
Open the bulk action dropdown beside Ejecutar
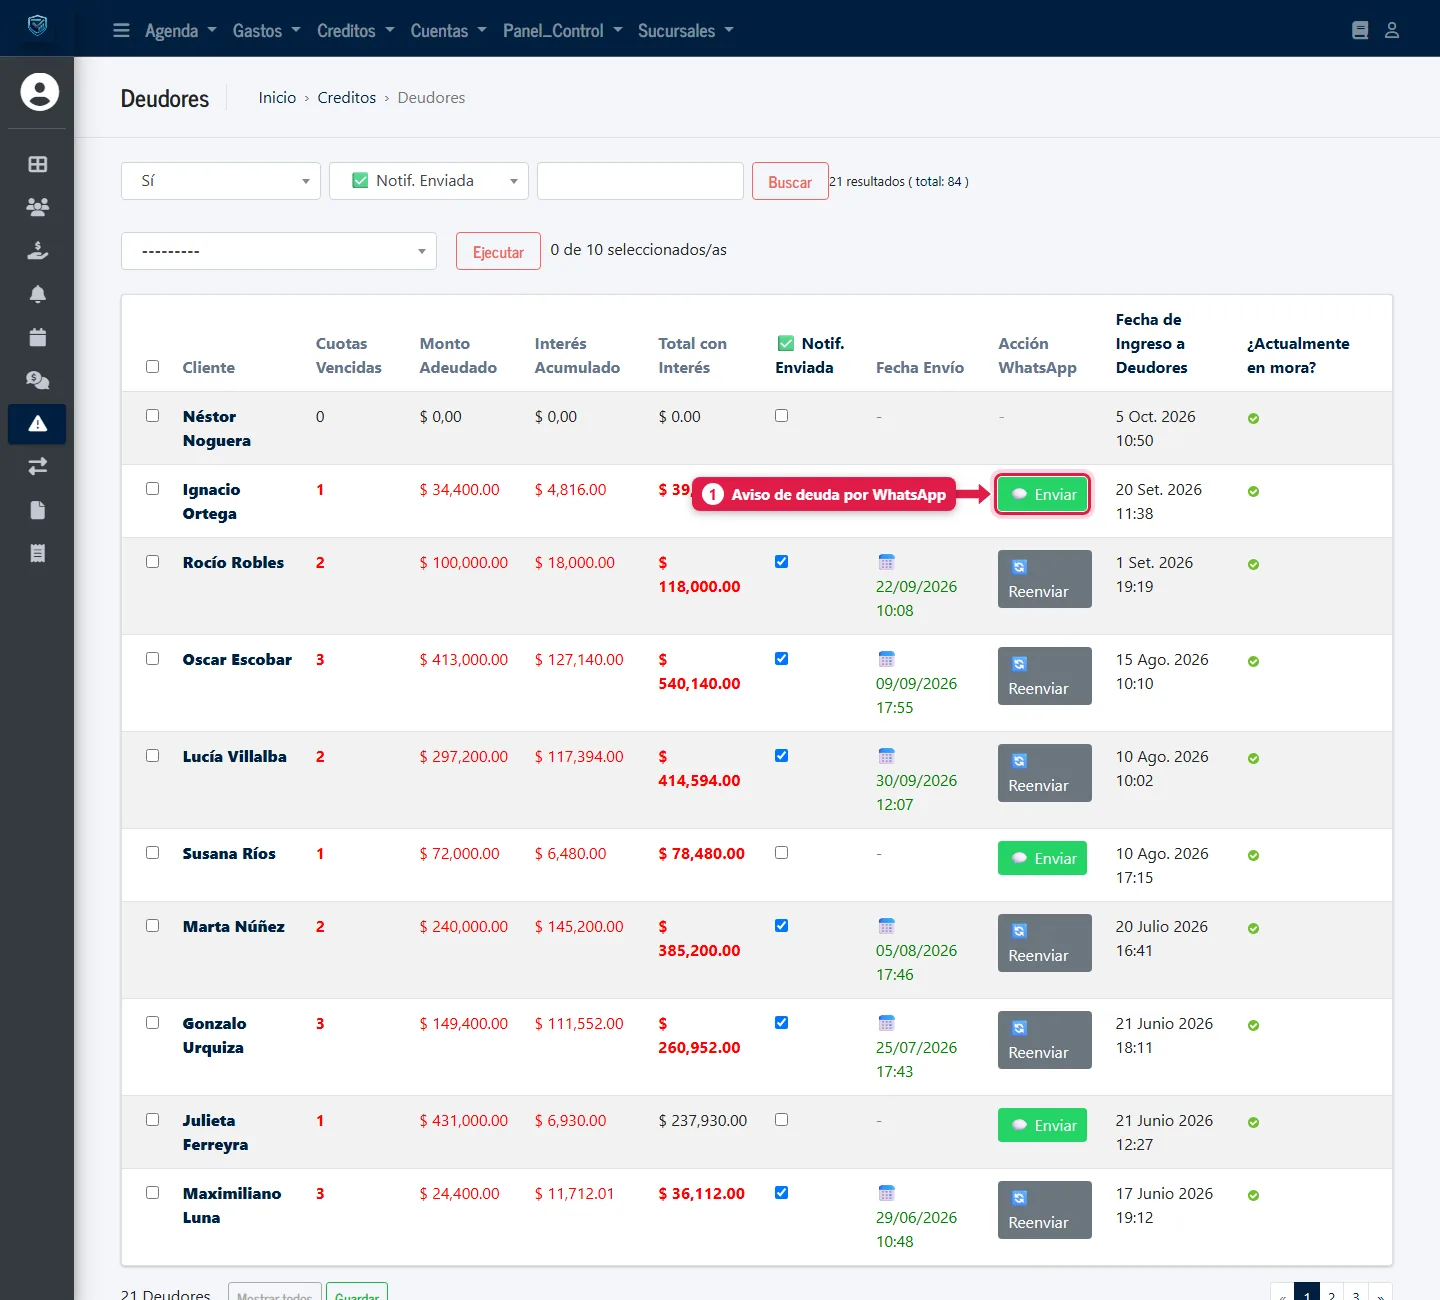279,251
